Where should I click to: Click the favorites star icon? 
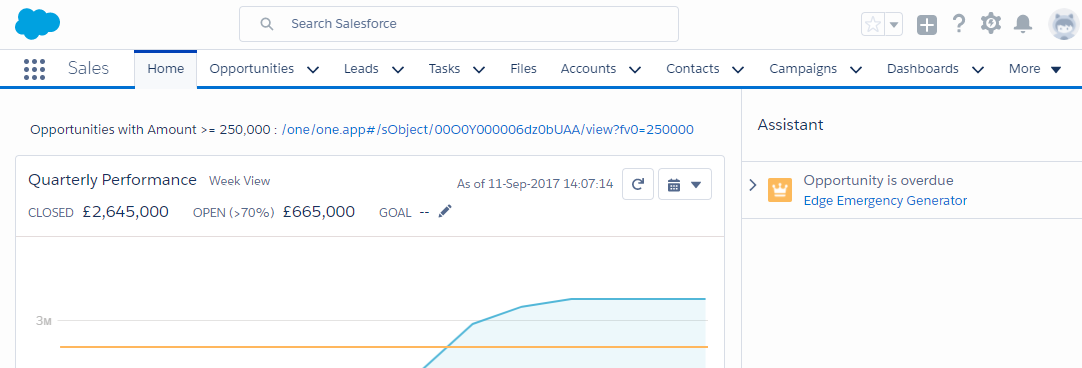(x=873, y=25)
